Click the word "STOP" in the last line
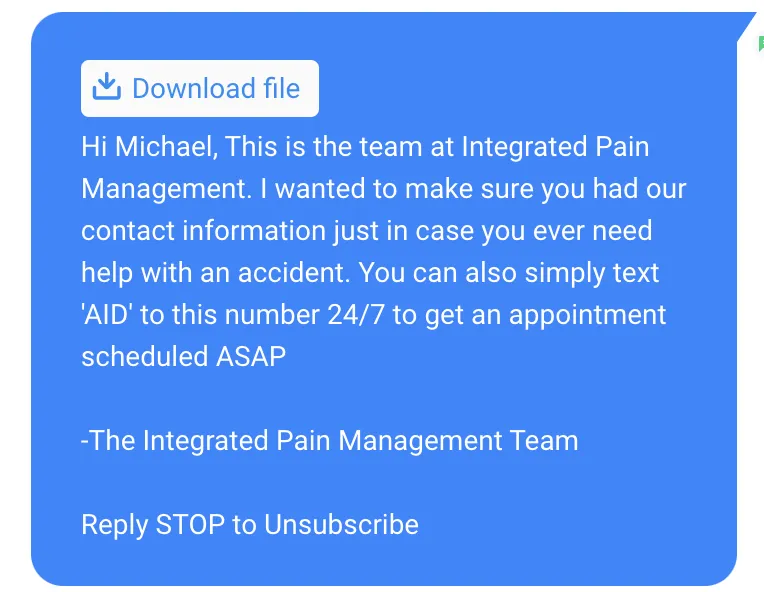This screenshot has width=764, height=592. (191, 525)
